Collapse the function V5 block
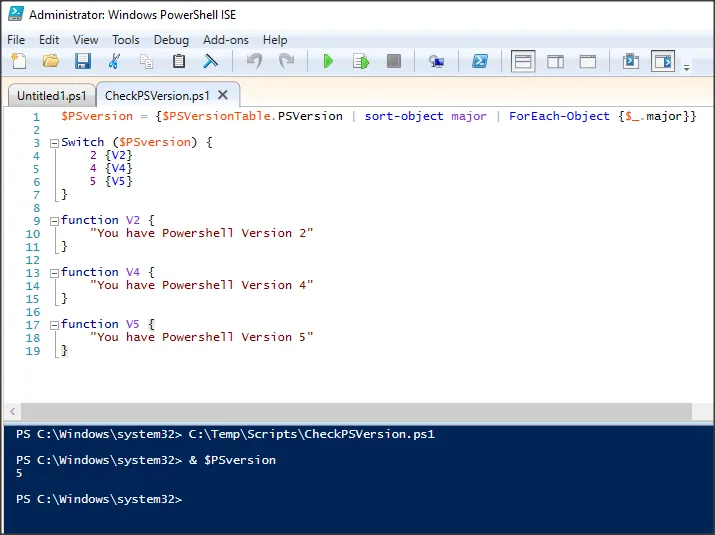The image size is (715, 535). pyautogui.click(x=54, y=325)
